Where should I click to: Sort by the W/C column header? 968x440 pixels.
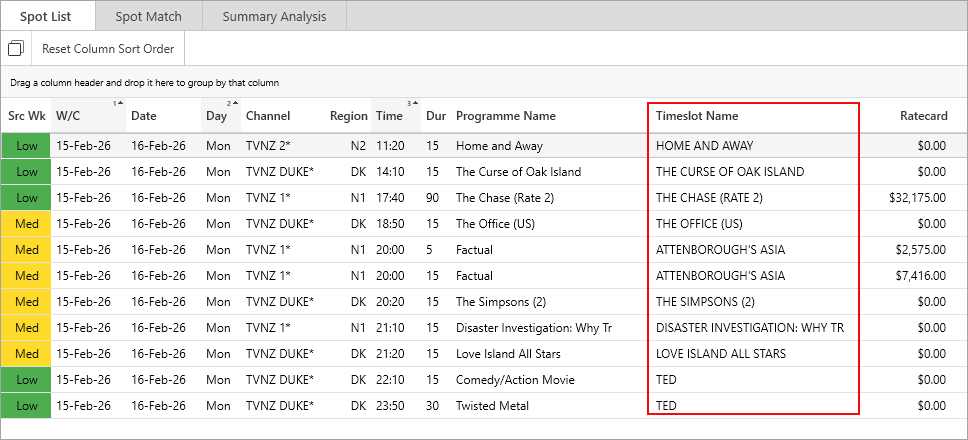89,115
